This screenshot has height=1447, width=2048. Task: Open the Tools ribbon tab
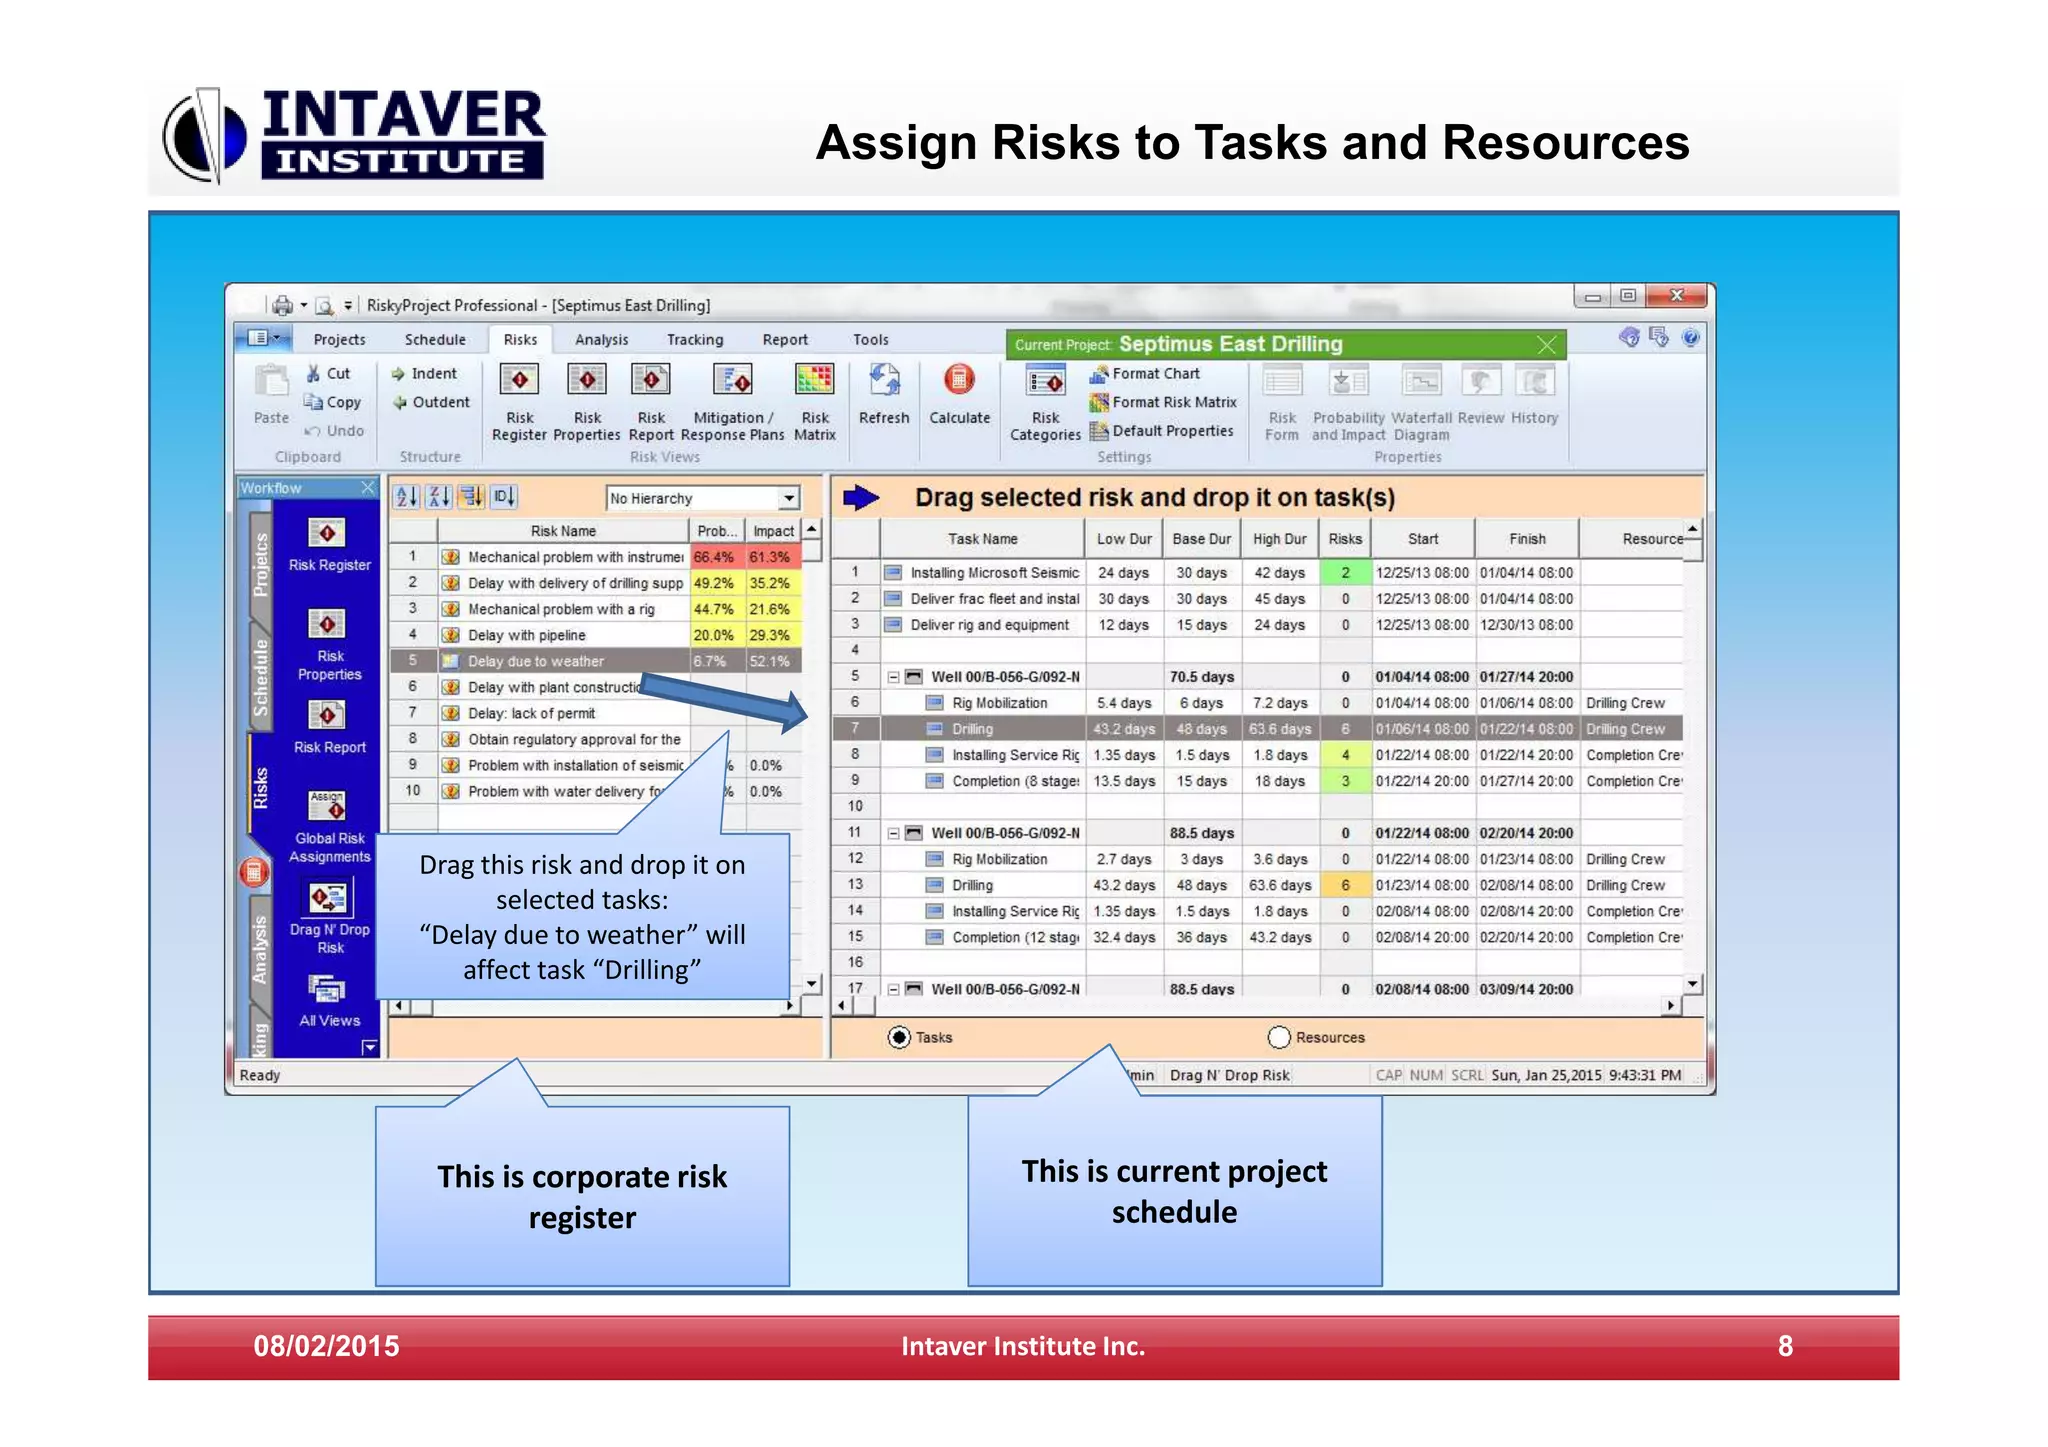[x=870, y=340]
